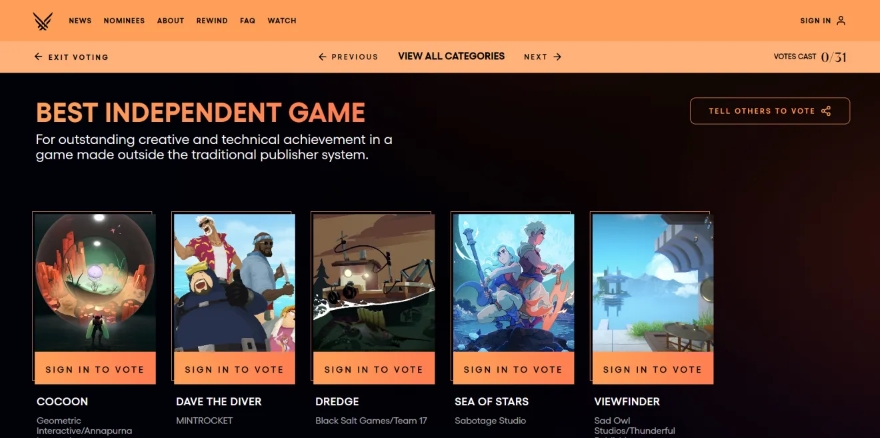The width and height of the screenshot is (880, 438).
Task: Click the category description paragraph
Action: 214,147
